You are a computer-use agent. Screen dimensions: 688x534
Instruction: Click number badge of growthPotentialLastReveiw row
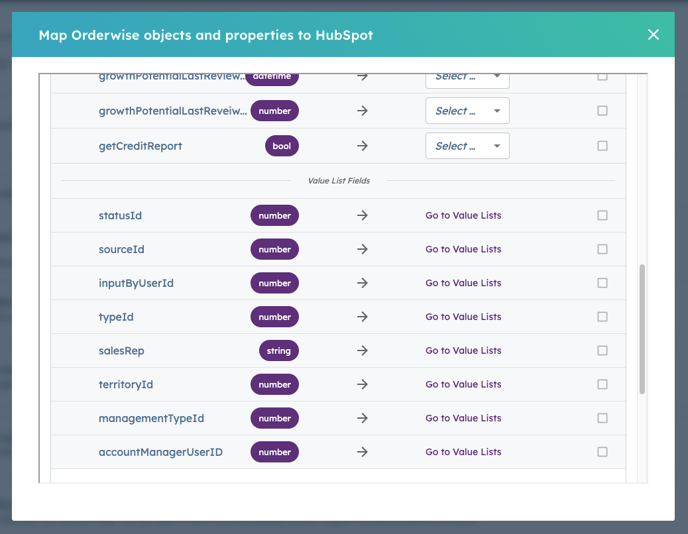tap(275, 111)
